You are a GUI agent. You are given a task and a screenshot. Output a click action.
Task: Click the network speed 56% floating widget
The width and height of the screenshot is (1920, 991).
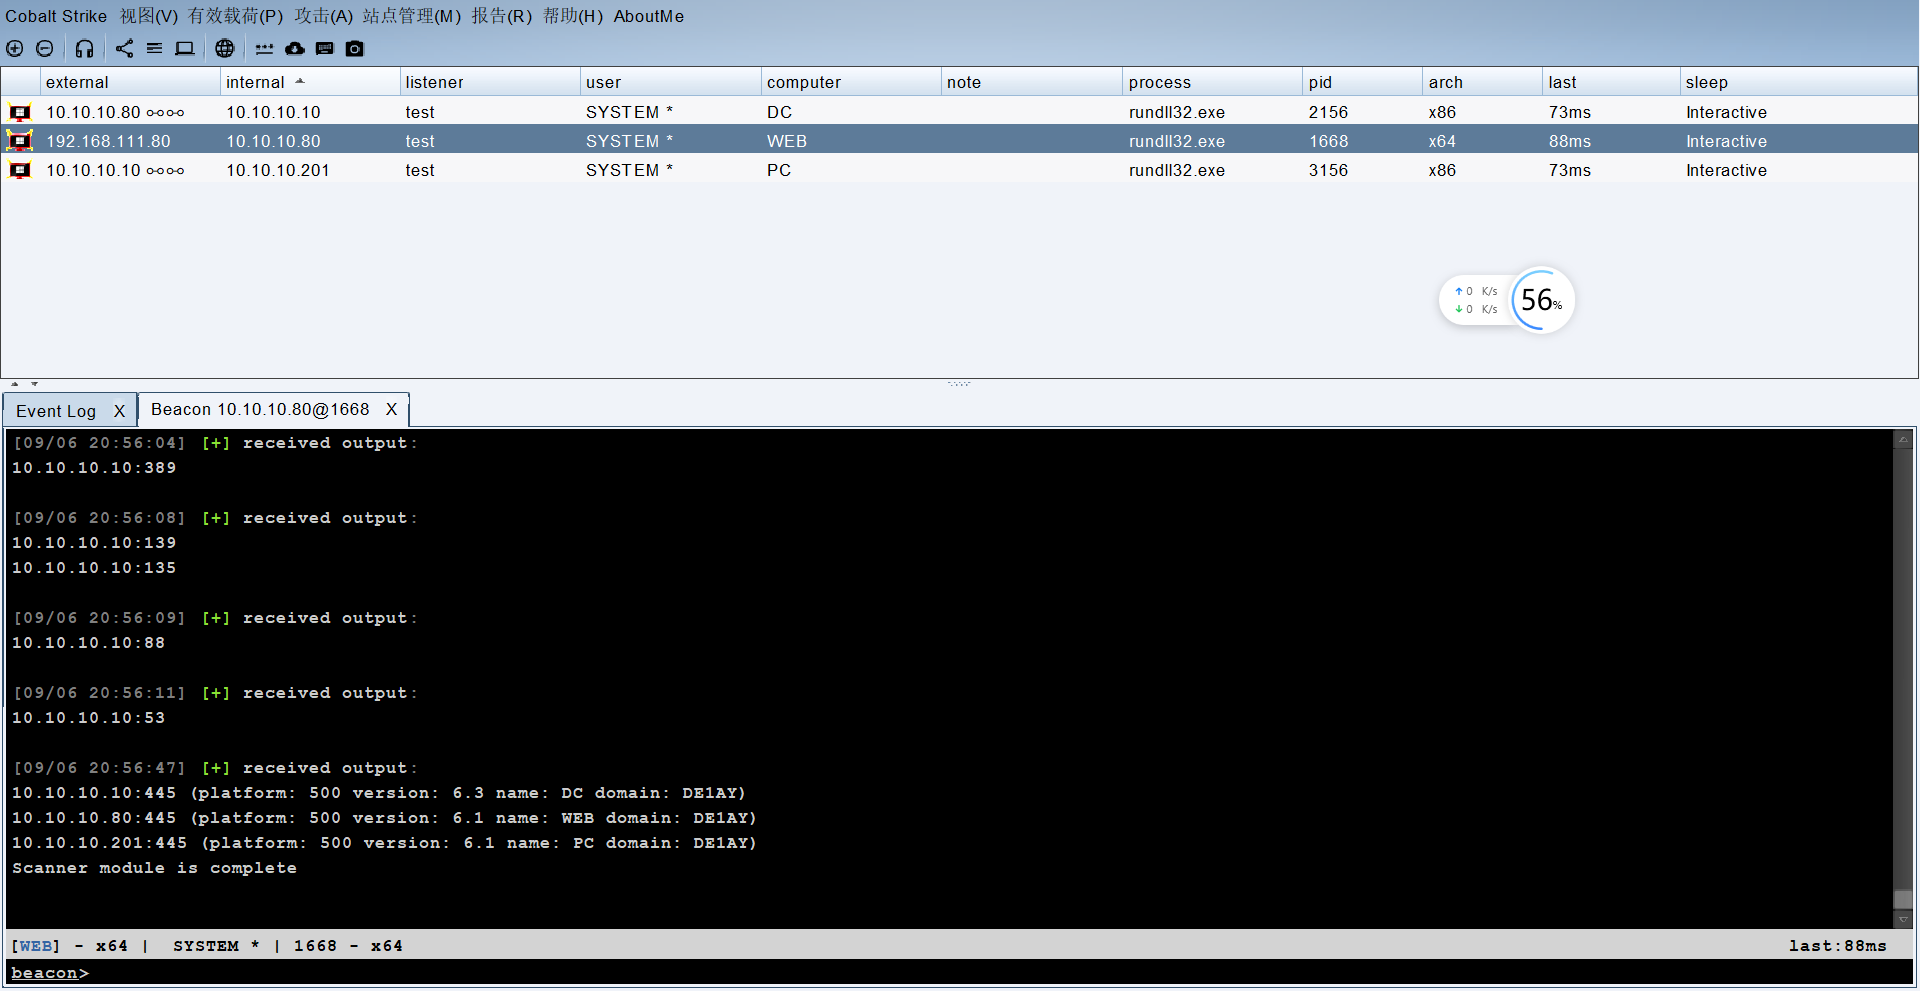(x=1507, y=300)
